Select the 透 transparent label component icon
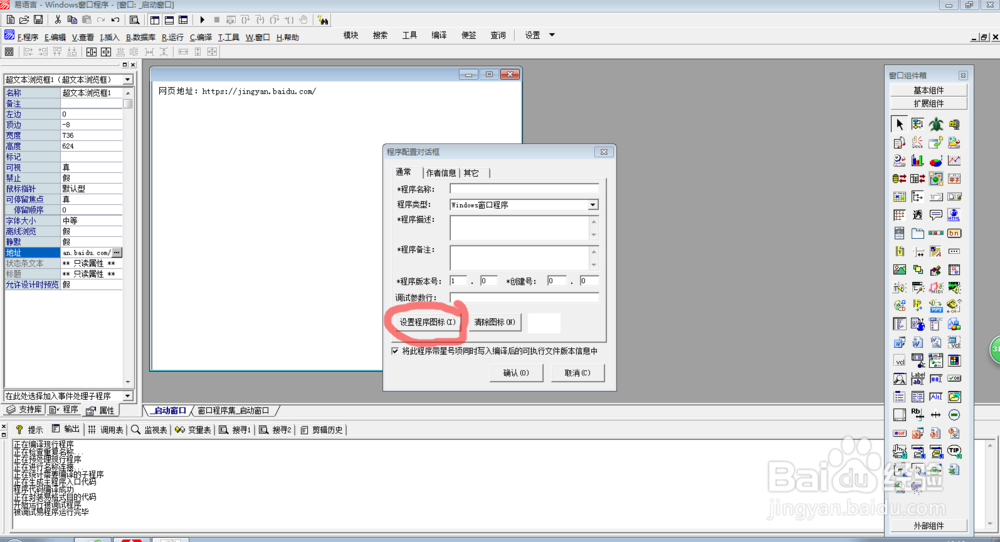 917,215
